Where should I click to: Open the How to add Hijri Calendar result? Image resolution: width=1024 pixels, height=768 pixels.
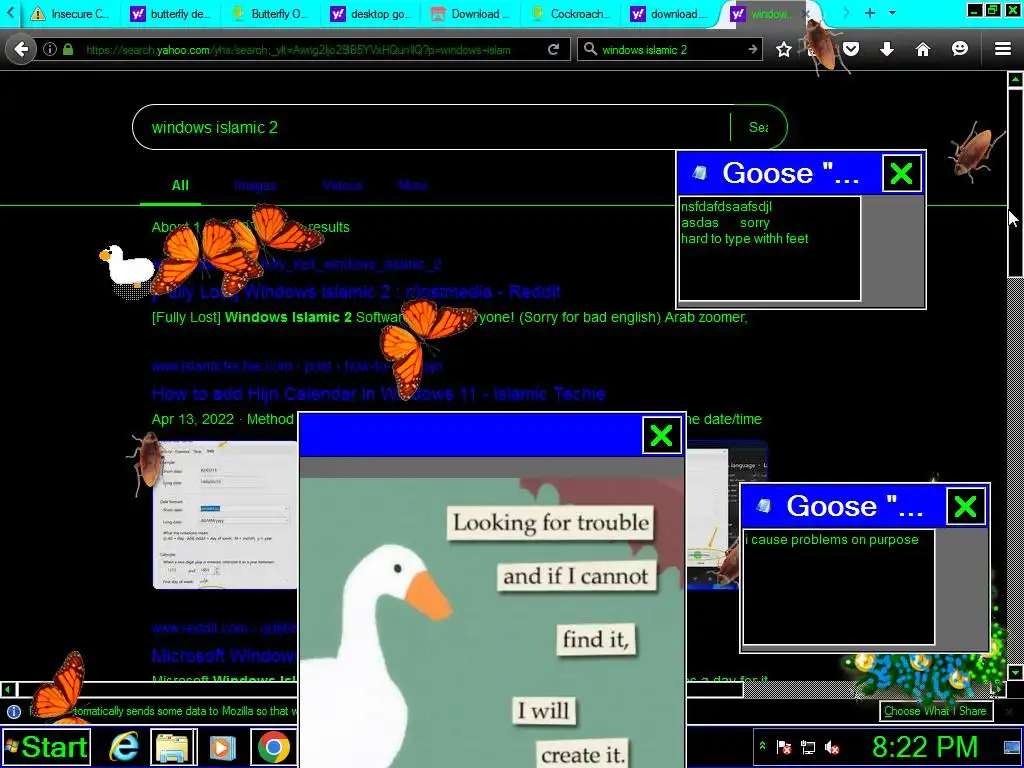pyautogui.click(x=378, y=394)
